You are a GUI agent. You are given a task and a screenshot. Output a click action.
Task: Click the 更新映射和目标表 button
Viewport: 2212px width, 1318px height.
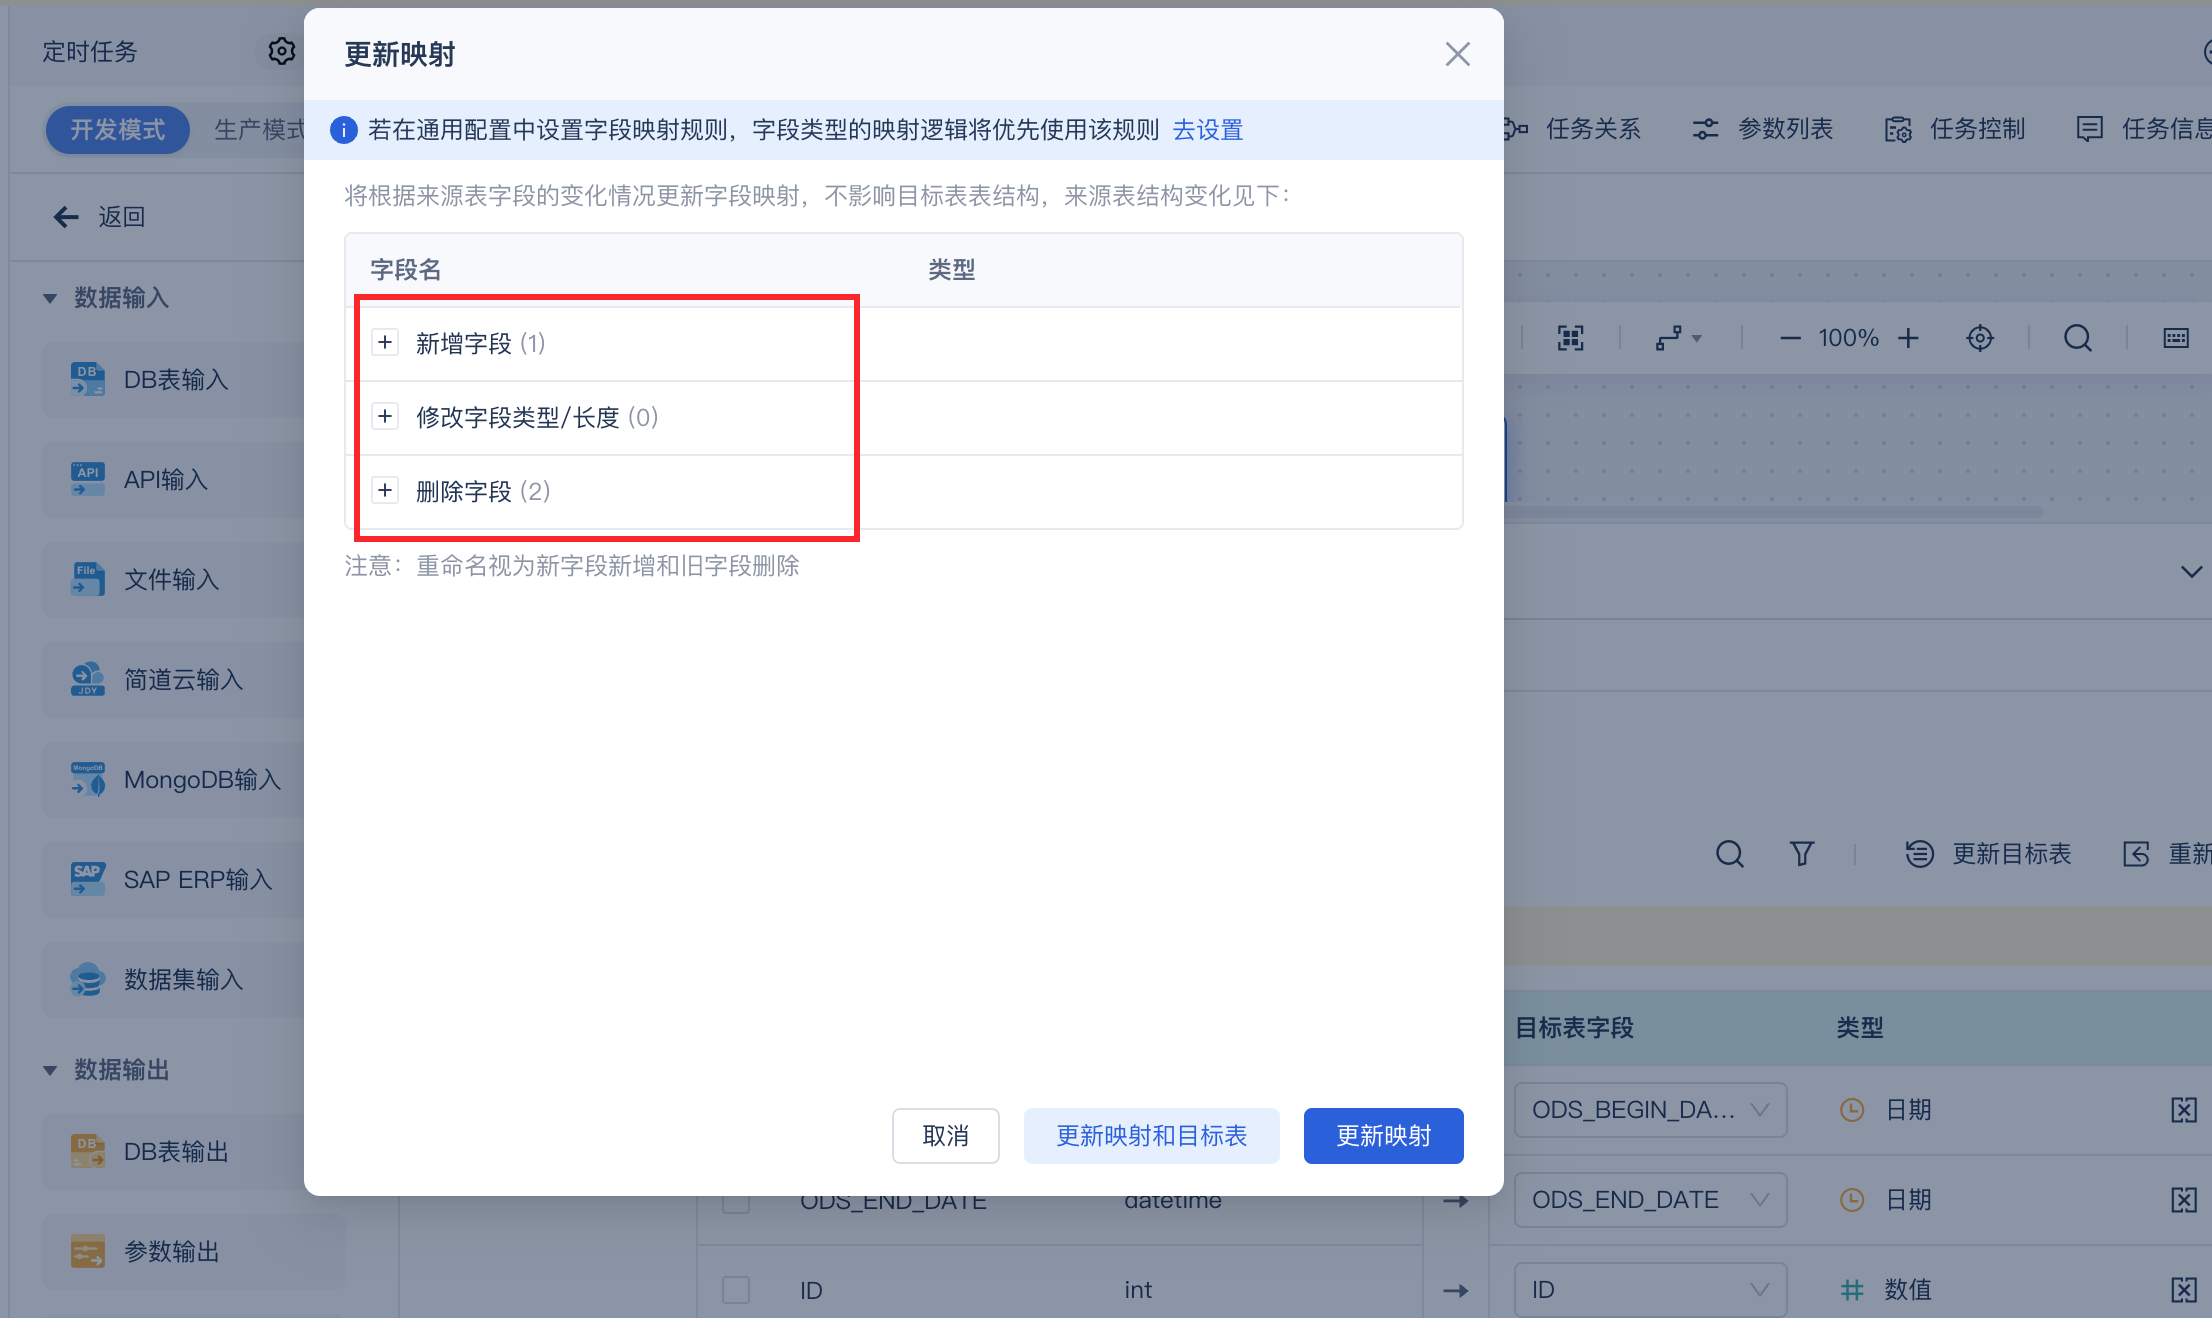pyautogui.click(x=1151, y=1136)
